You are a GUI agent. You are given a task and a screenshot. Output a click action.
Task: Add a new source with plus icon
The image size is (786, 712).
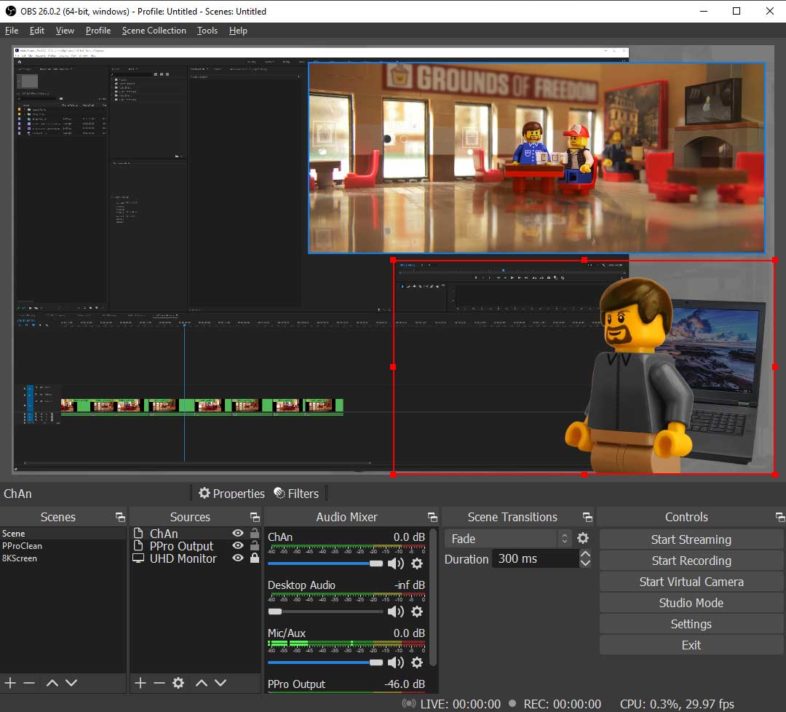140,682
